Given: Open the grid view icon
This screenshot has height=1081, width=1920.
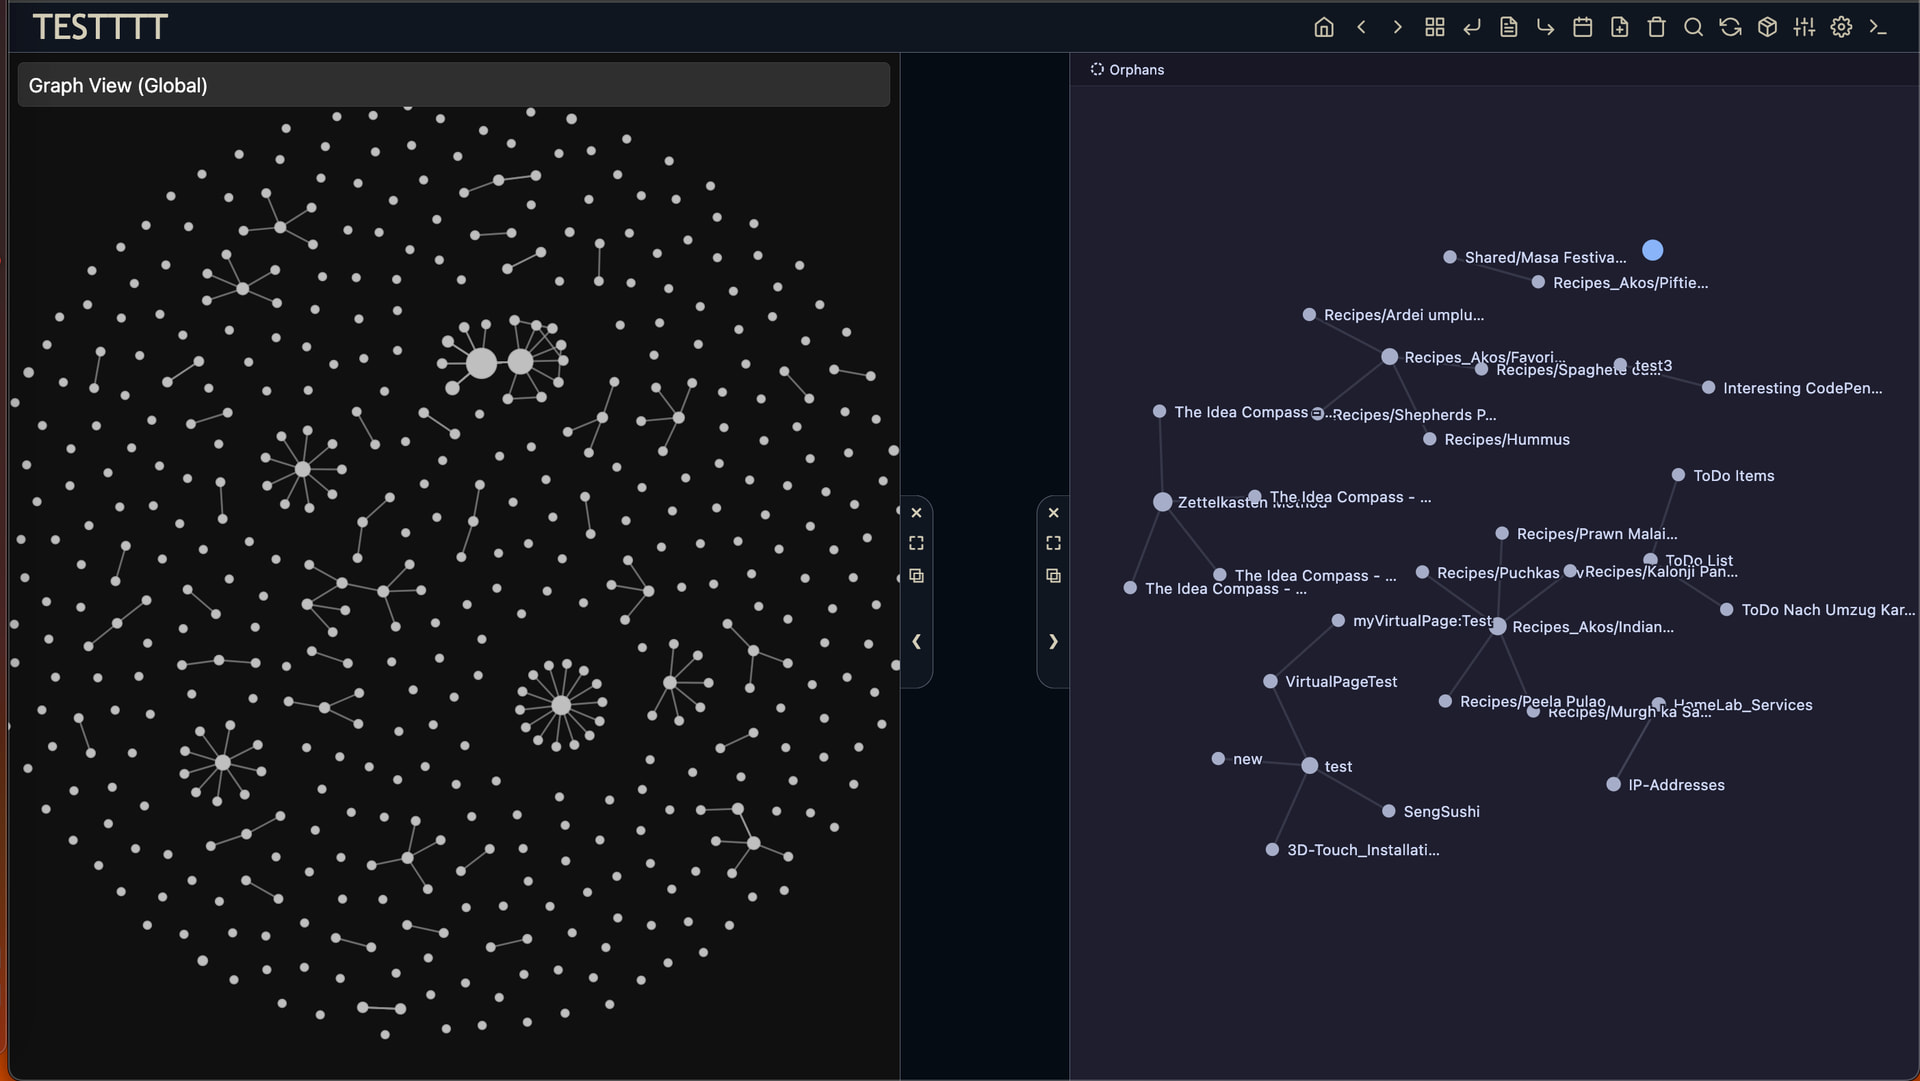Looking at the screenshot, I should 1435,27.
